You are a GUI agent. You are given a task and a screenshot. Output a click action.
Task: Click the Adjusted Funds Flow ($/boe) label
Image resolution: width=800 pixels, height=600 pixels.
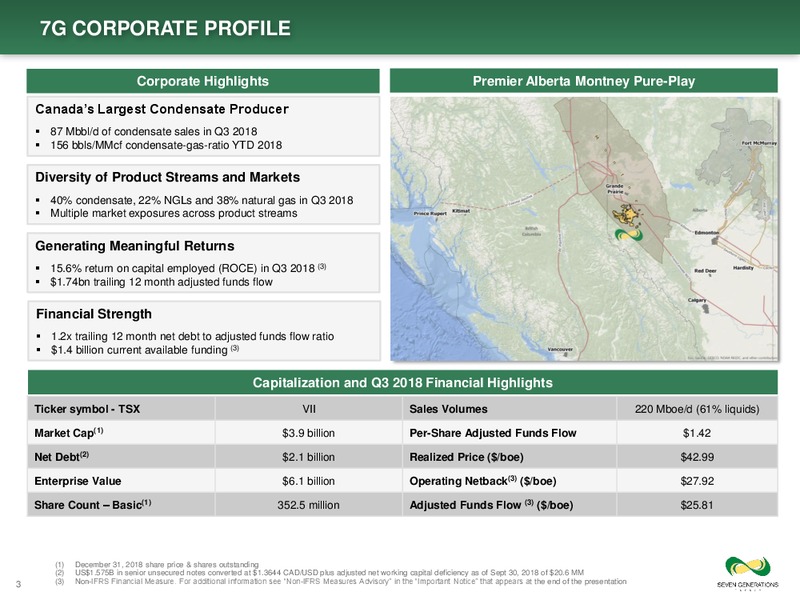(491, 505)
